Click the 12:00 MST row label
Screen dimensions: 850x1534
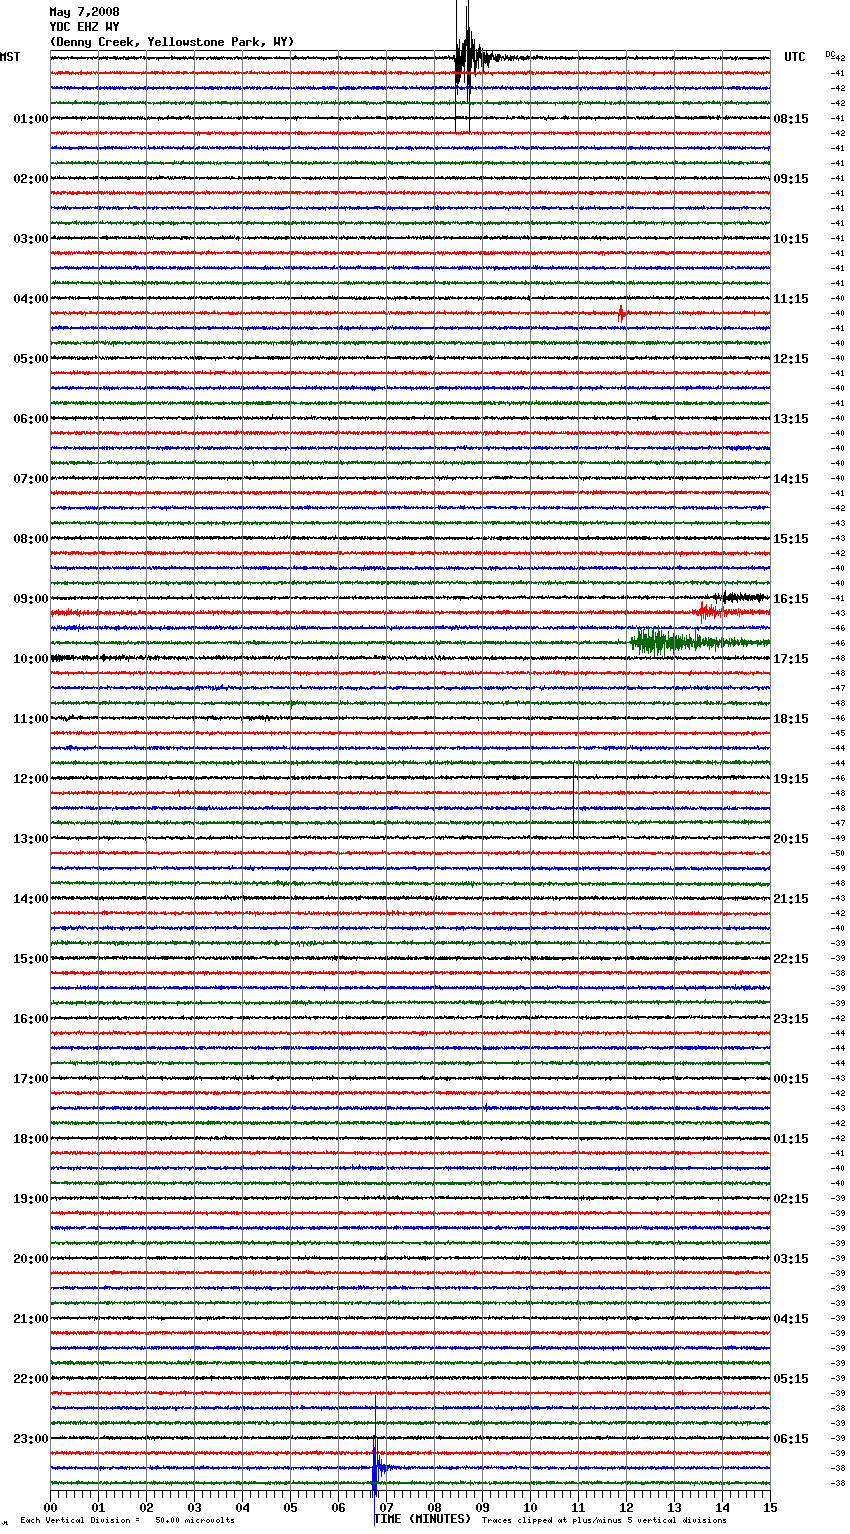pyautogui.click(x=30, y=779)
